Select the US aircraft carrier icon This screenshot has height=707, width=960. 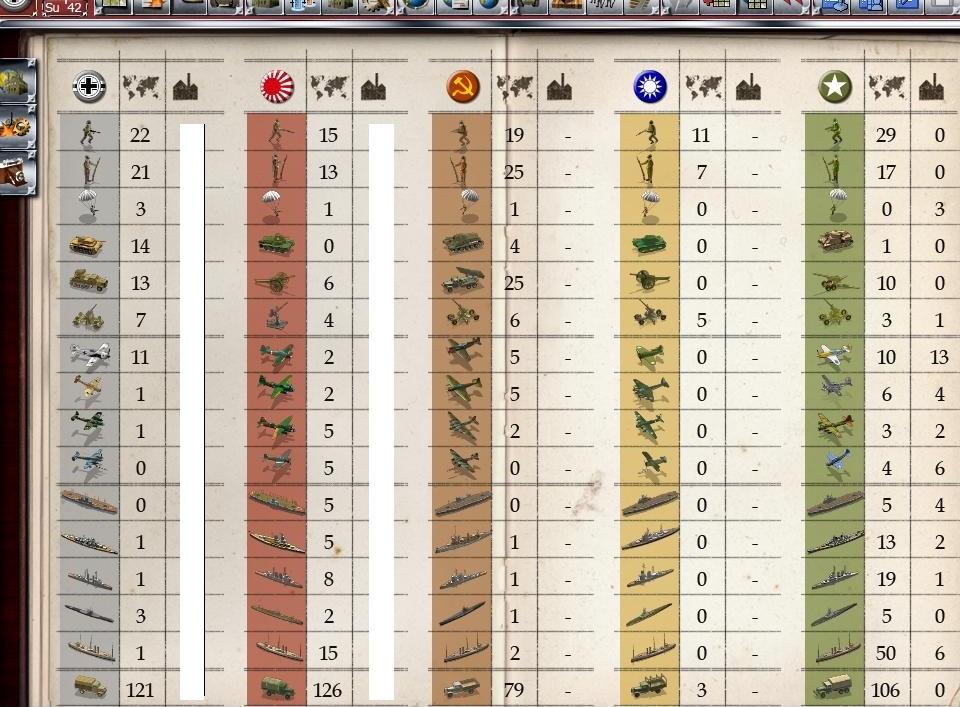pos(835,503)
